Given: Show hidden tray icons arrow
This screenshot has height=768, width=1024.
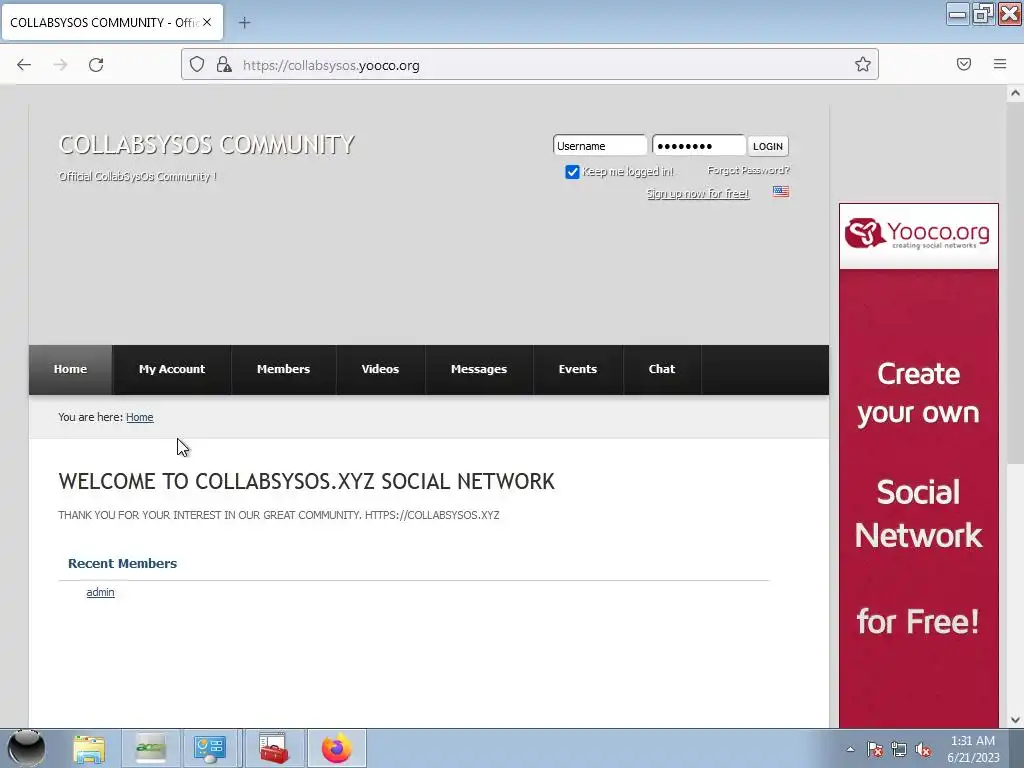Looking at the screenshot, I should click(850, 749).
